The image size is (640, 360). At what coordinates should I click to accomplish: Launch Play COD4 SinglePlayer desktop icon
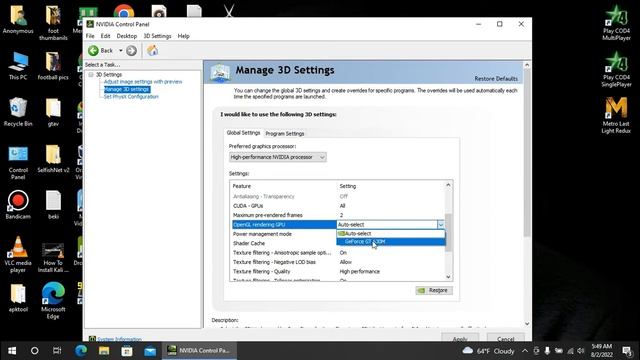pos(616,69)
